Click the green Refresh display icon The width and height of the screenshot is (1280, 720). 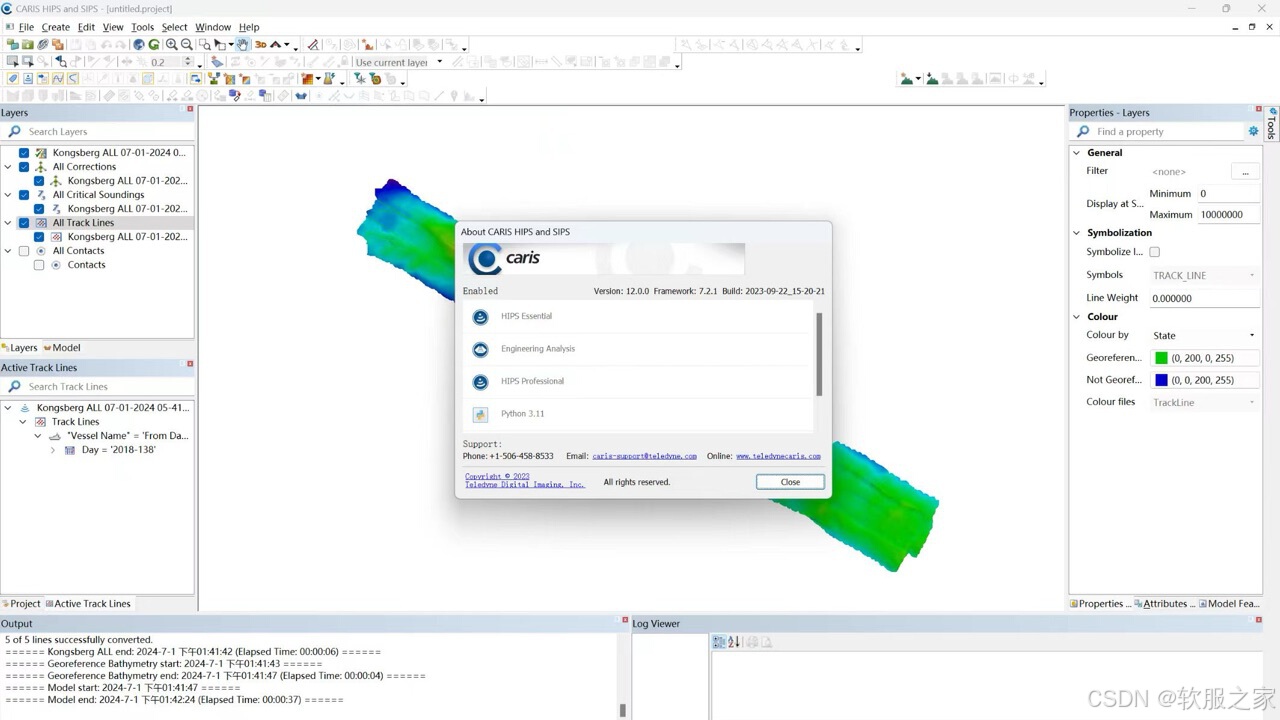coord(154,44)
